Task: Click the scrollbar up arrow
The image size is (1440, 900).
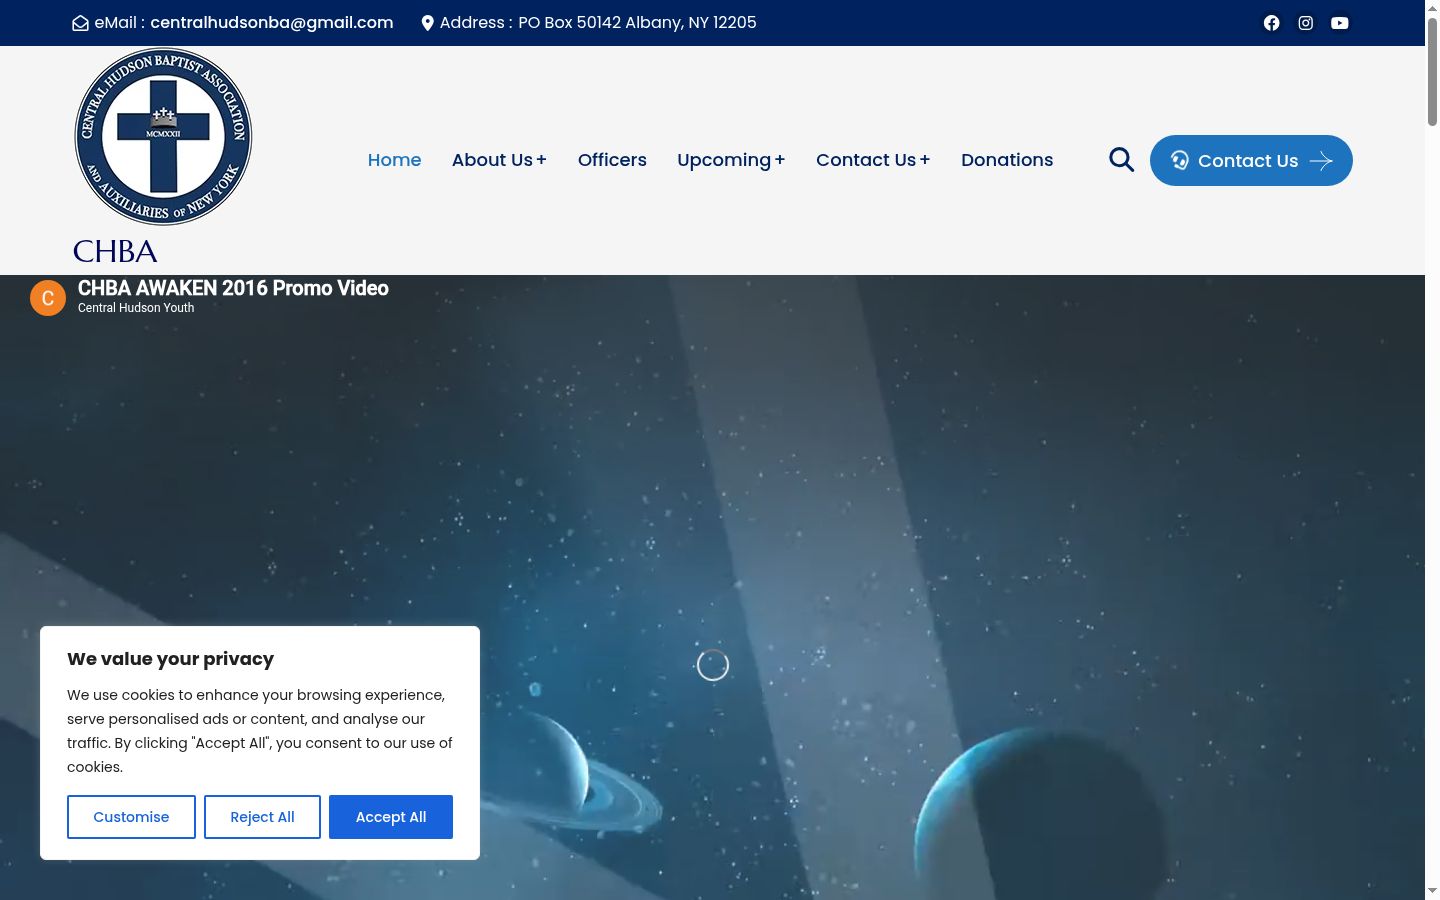Action: point(1432,7)
